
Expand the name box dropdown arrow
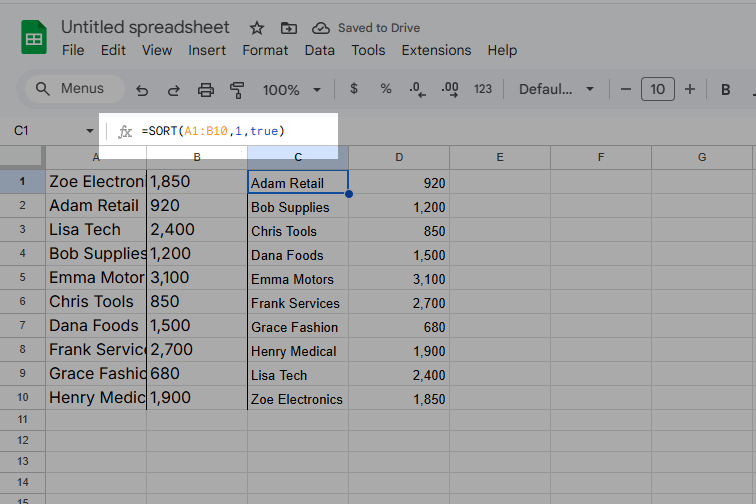click(x=89, y=131)
